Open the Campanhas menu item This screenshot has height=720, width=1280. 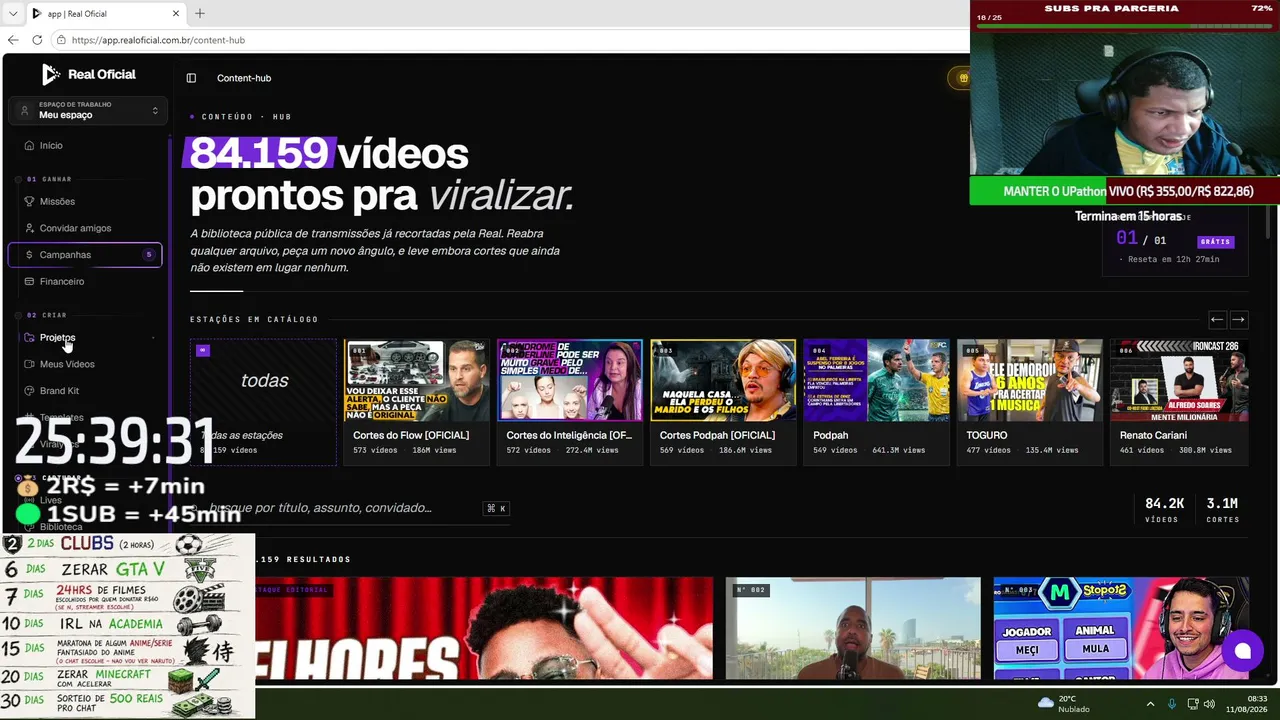85,255
